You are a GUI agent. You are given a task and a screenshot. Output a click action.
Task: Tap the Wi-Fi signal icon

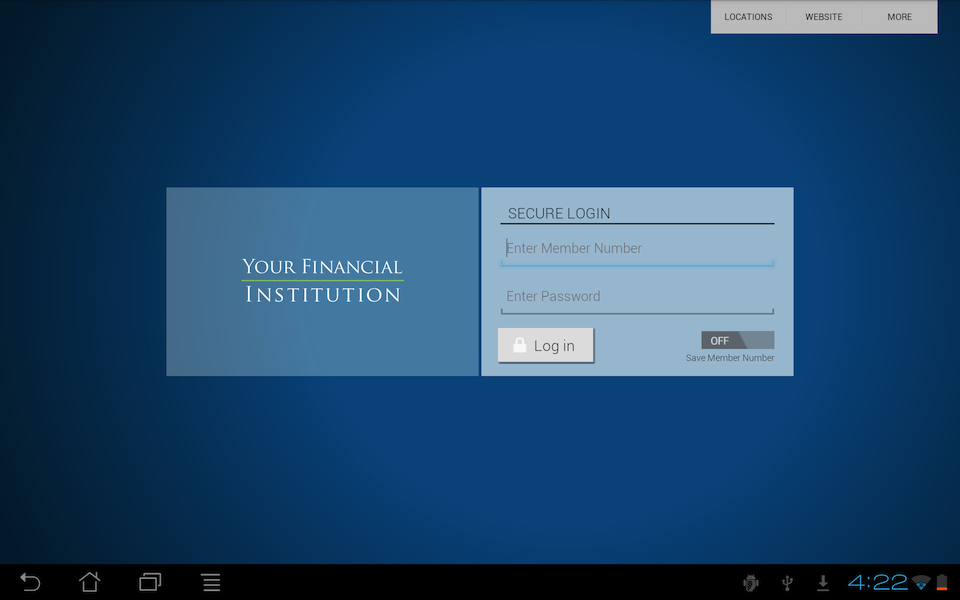coord(921,581)
